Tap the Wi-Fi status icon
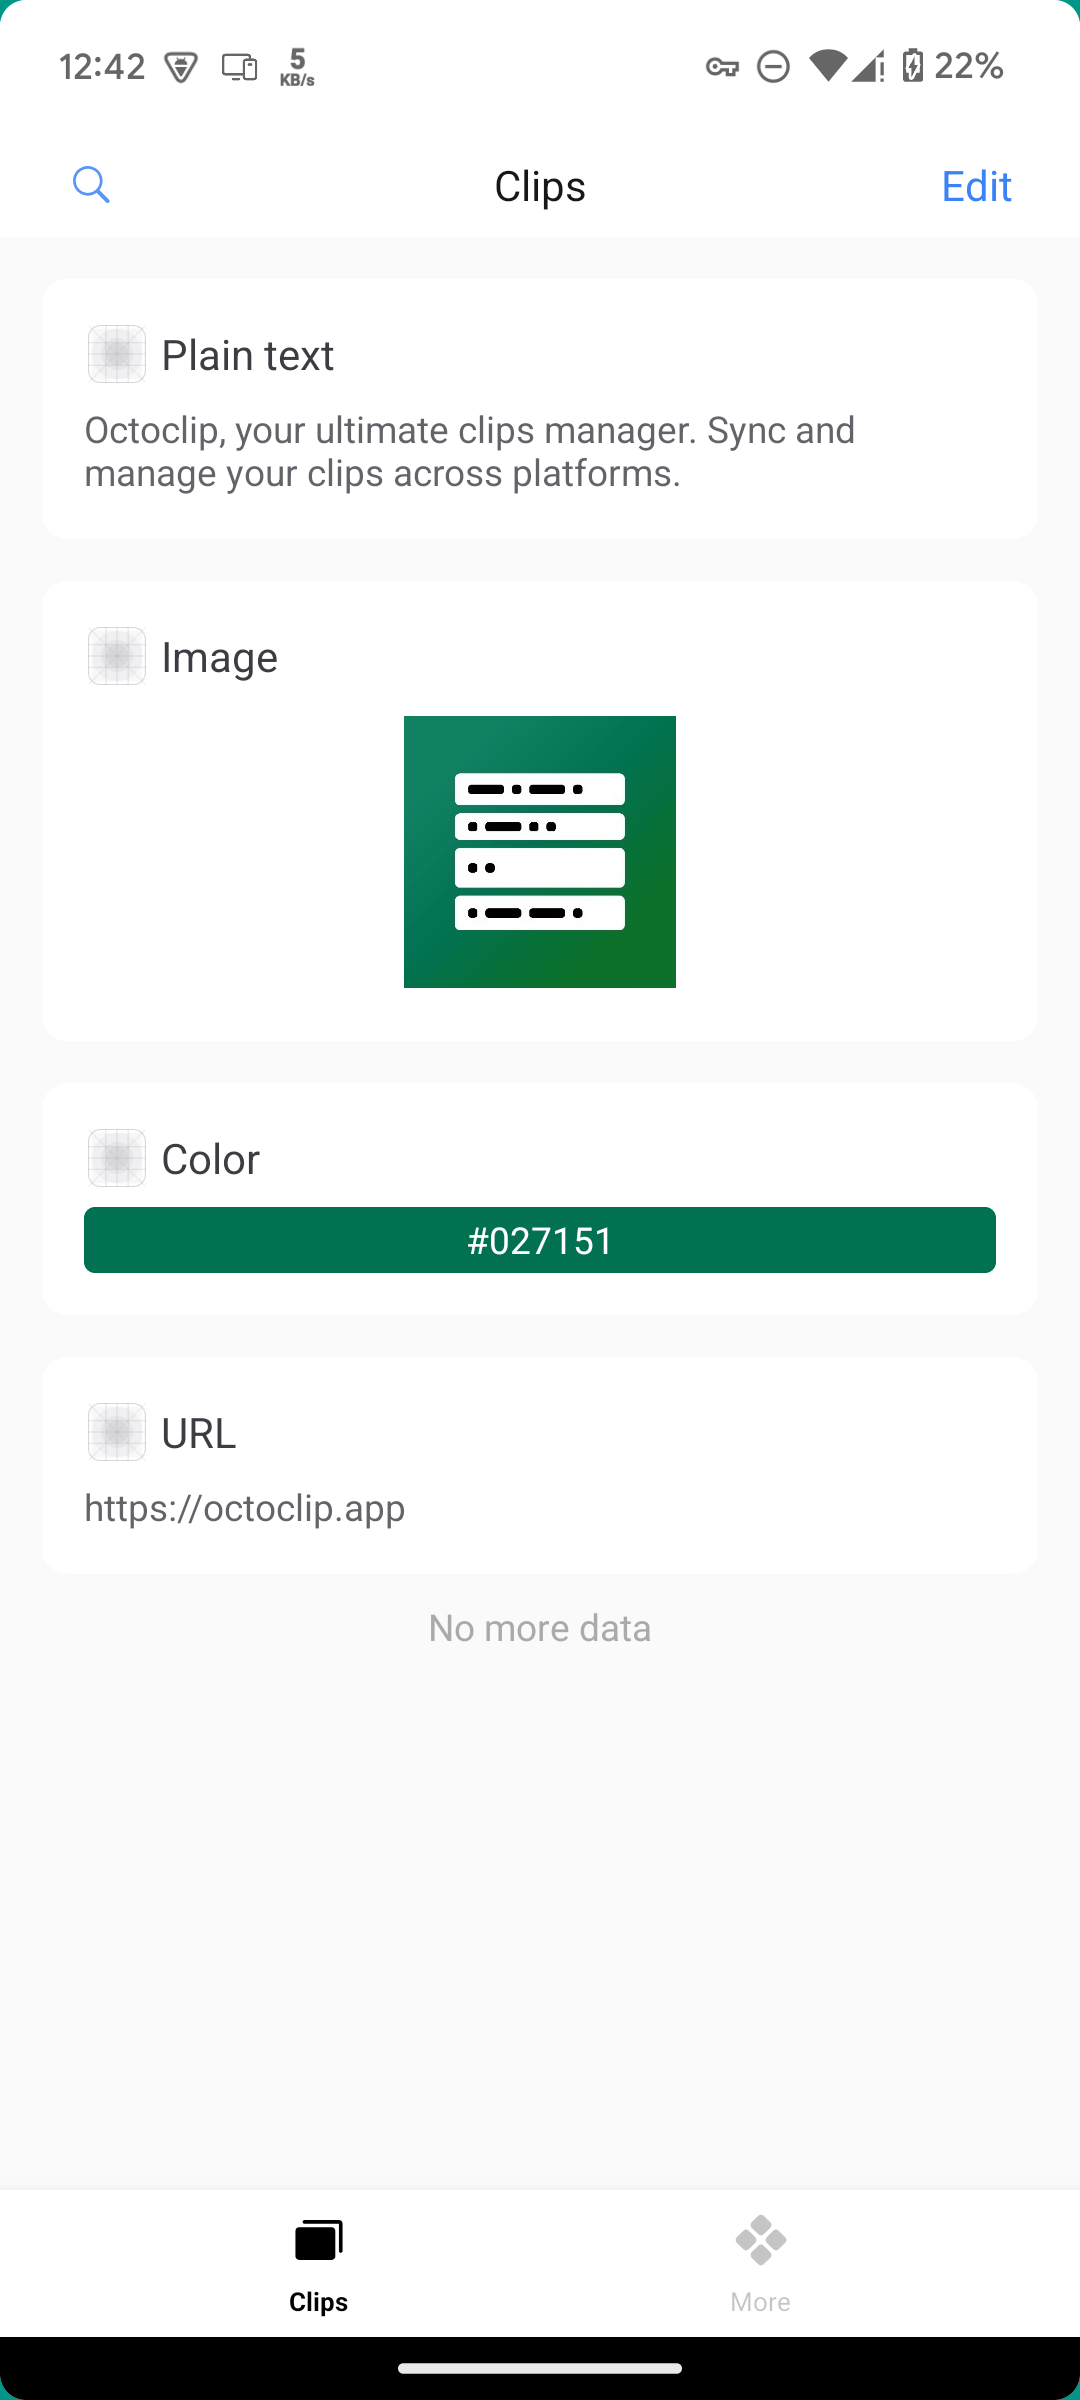 830,66
